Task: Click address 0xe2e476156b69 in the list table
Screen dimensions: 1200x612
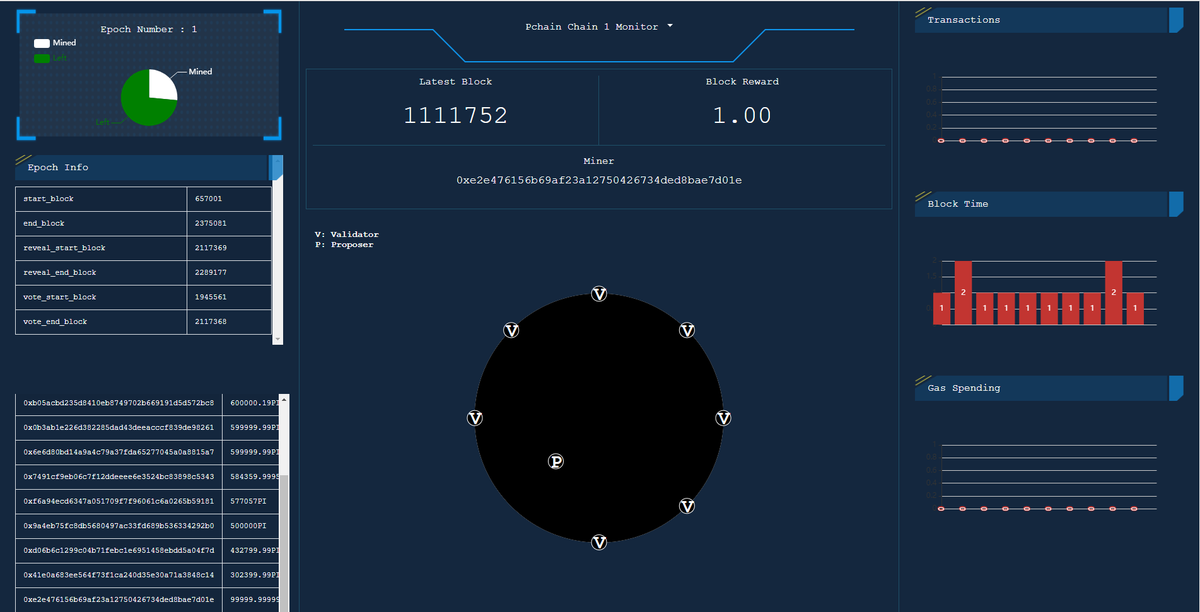Action: pyautogui.click(x=119, y=599)
